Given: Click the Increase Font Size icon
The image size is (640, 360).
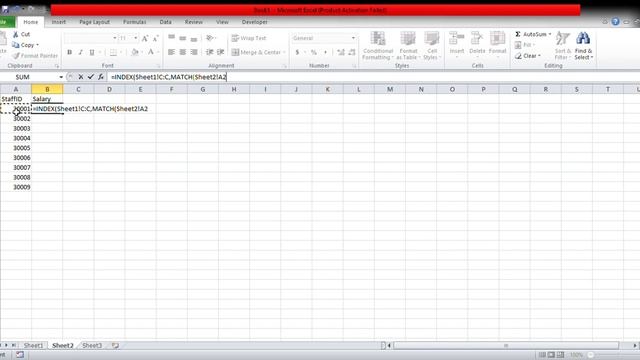Looking at the screenshot, I should click(145, 38).
